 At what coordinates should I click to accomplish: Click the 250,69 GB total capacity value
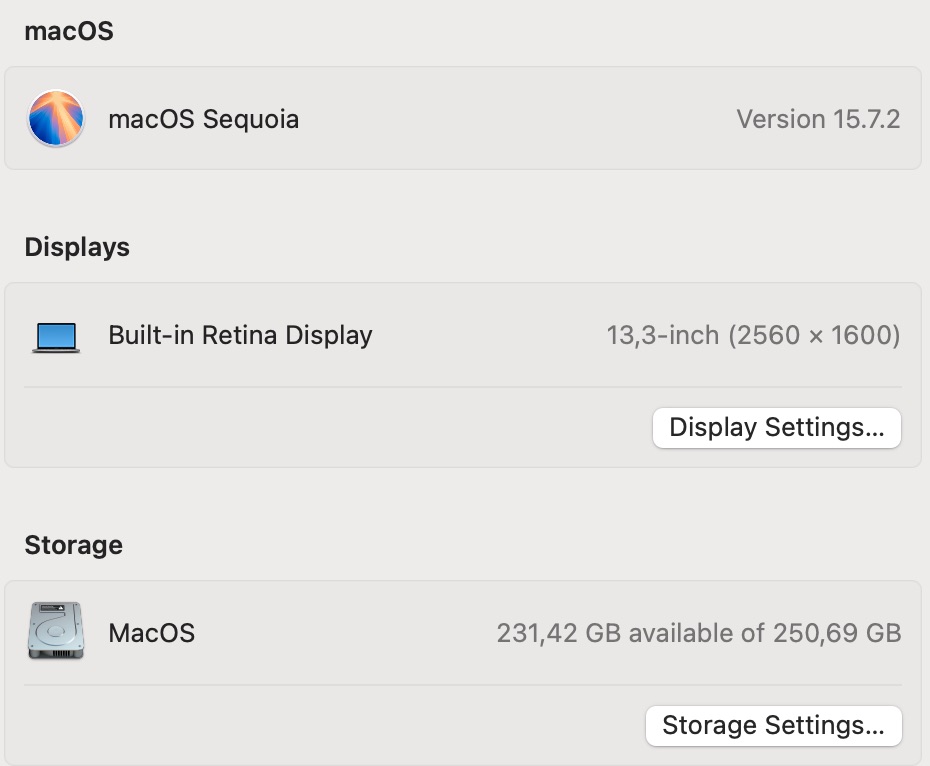point(836,633)
